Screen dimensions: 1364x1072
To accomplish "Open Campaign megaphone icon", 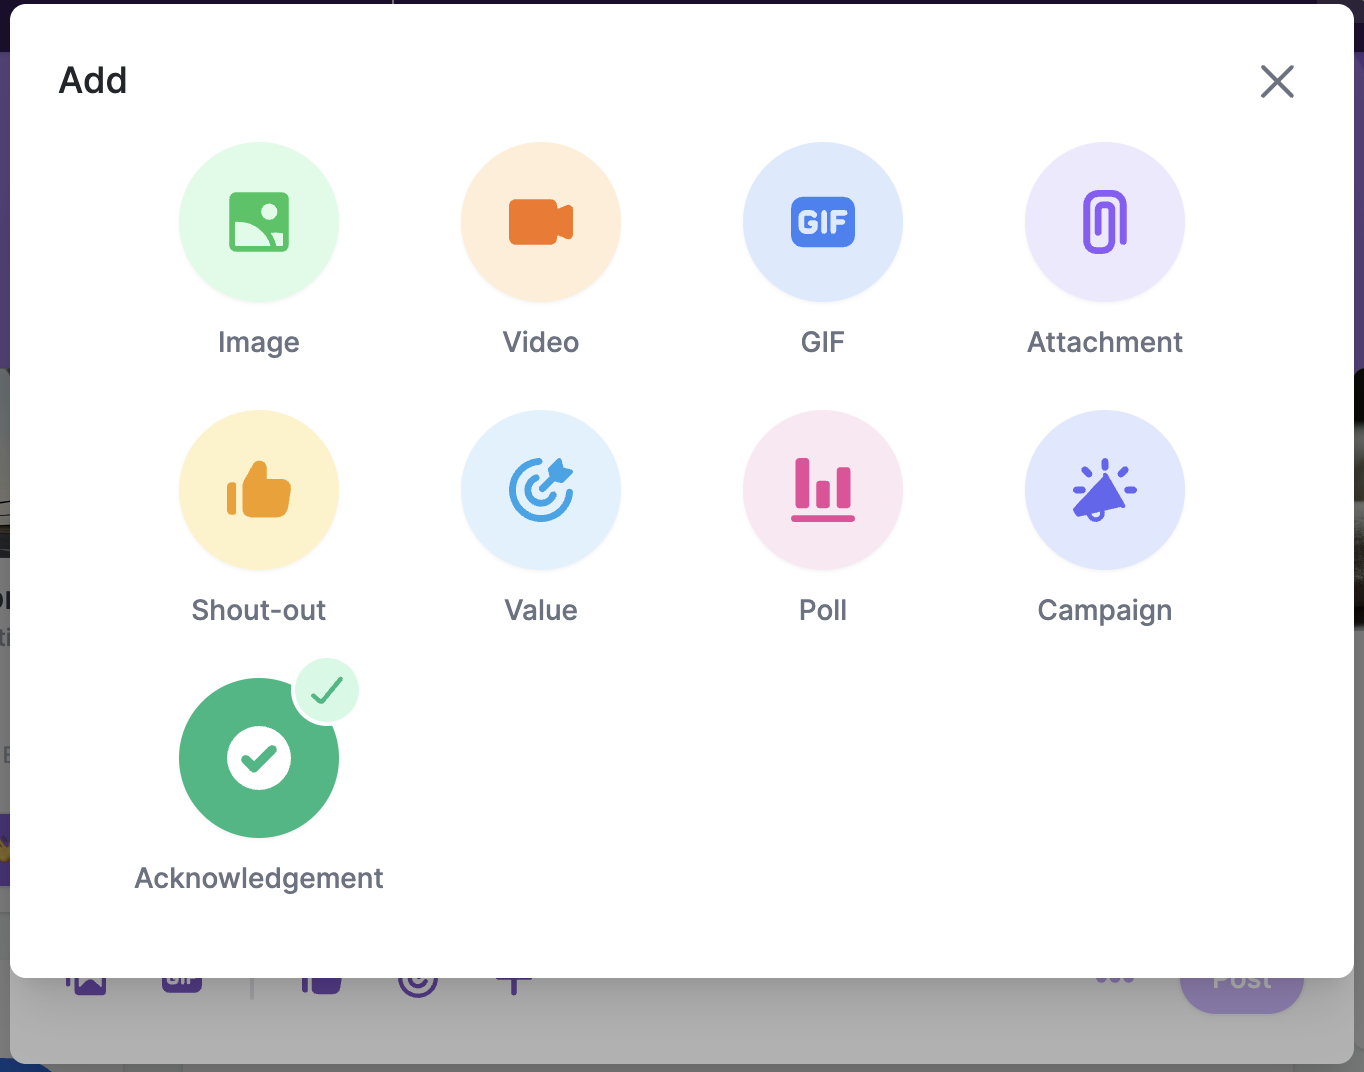I will (x=1105, y=490).
